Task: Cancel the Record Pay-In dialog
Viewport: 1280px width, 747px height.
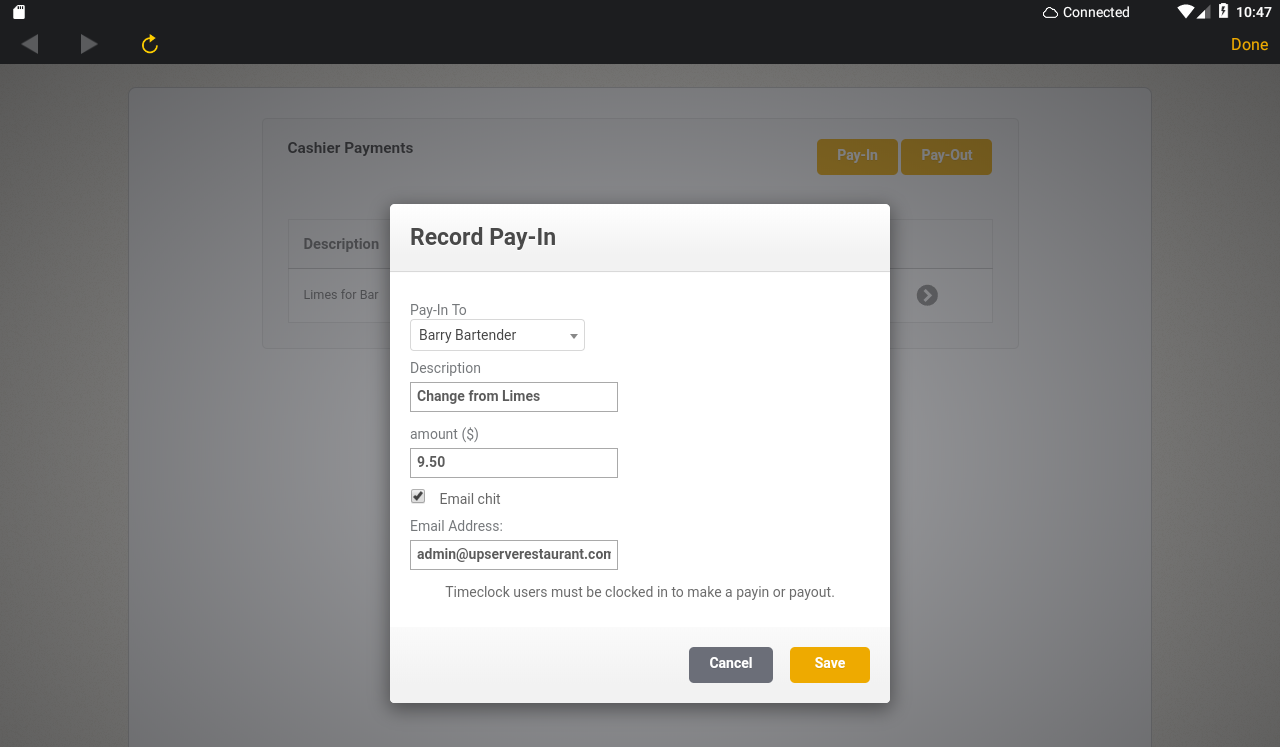Action: pyautogui.click(x=730, y=664)
